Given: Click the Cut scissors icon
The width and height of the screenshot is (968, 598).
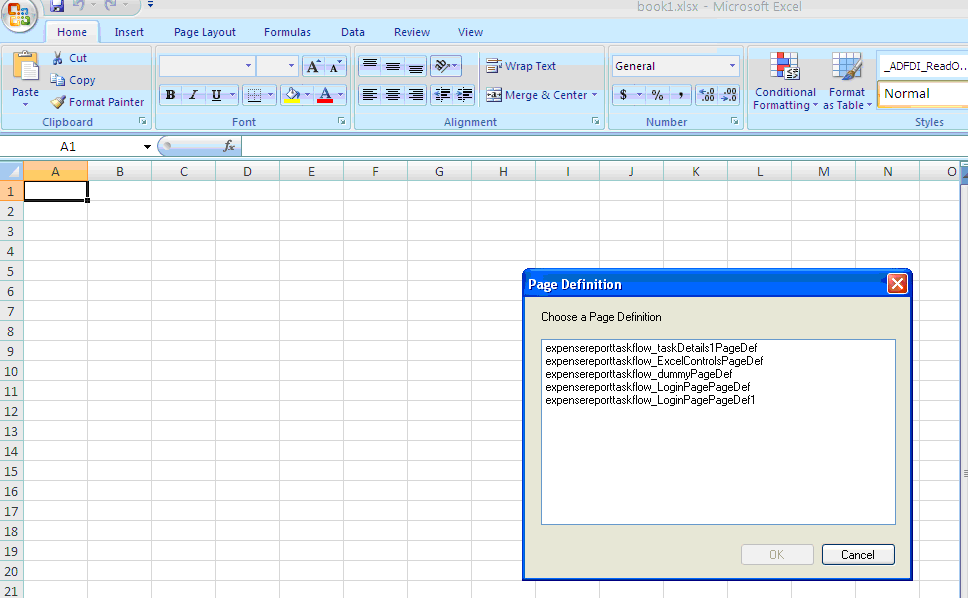Looking at the screenshot, I should tap(57, 58).
